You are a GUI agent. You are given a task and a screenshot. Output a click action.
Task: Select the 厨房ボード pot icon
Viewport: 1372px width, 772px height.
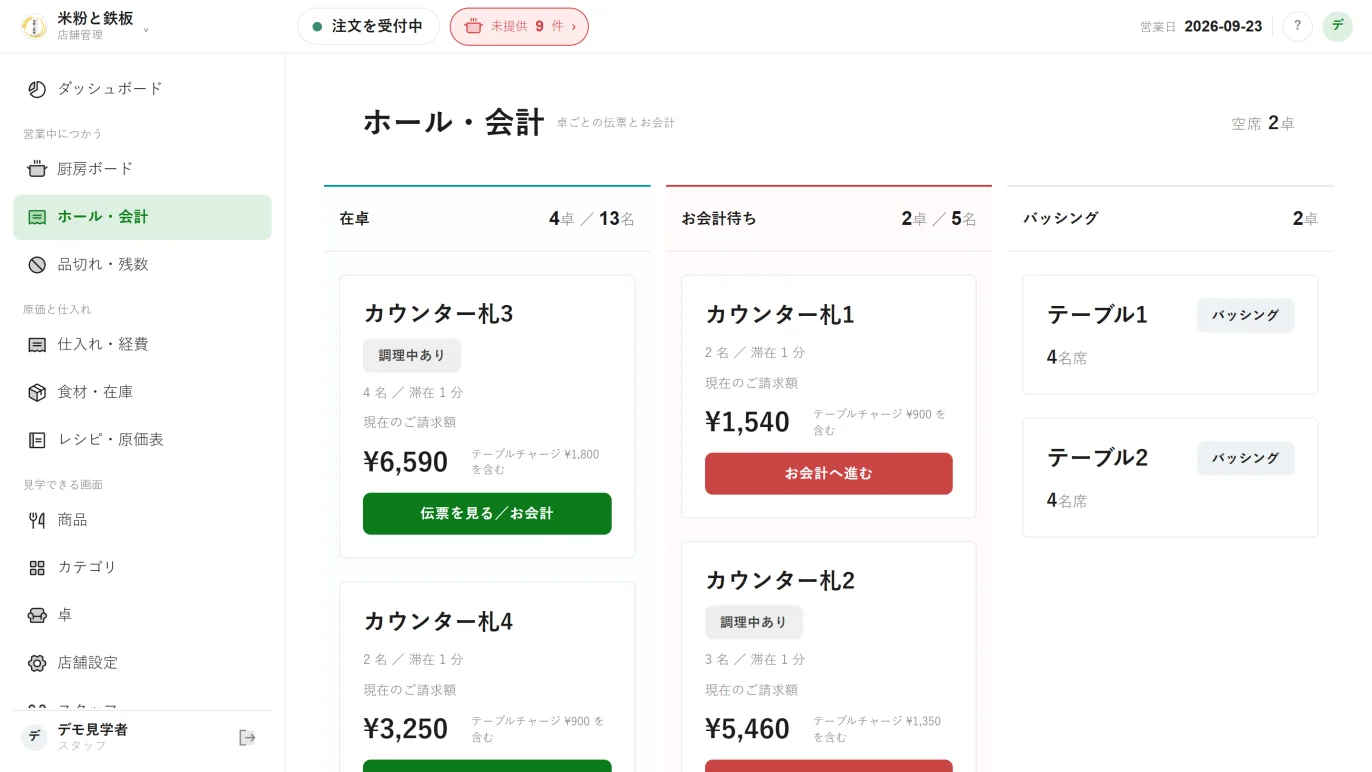click(37, 169)
